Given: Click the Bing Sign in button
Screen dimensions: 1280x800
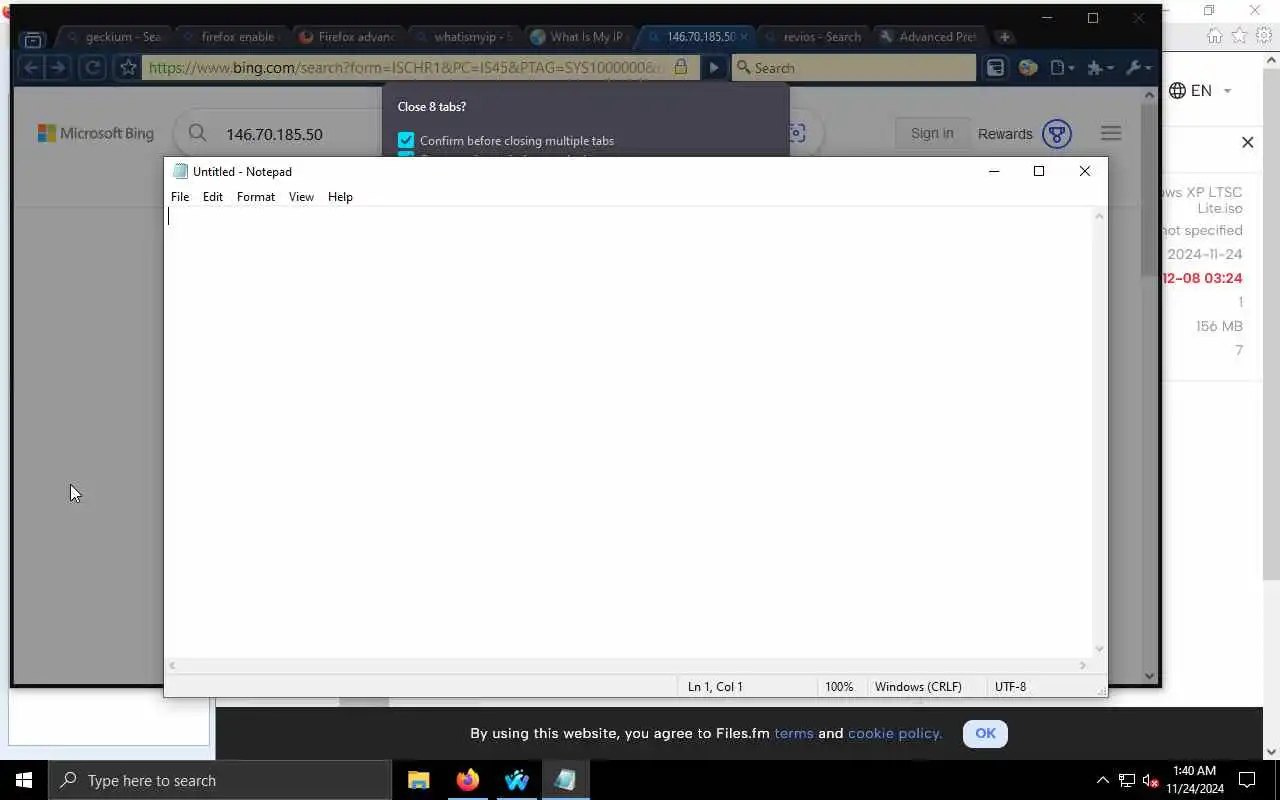Looking at the screenshot, I should point(932,133).
